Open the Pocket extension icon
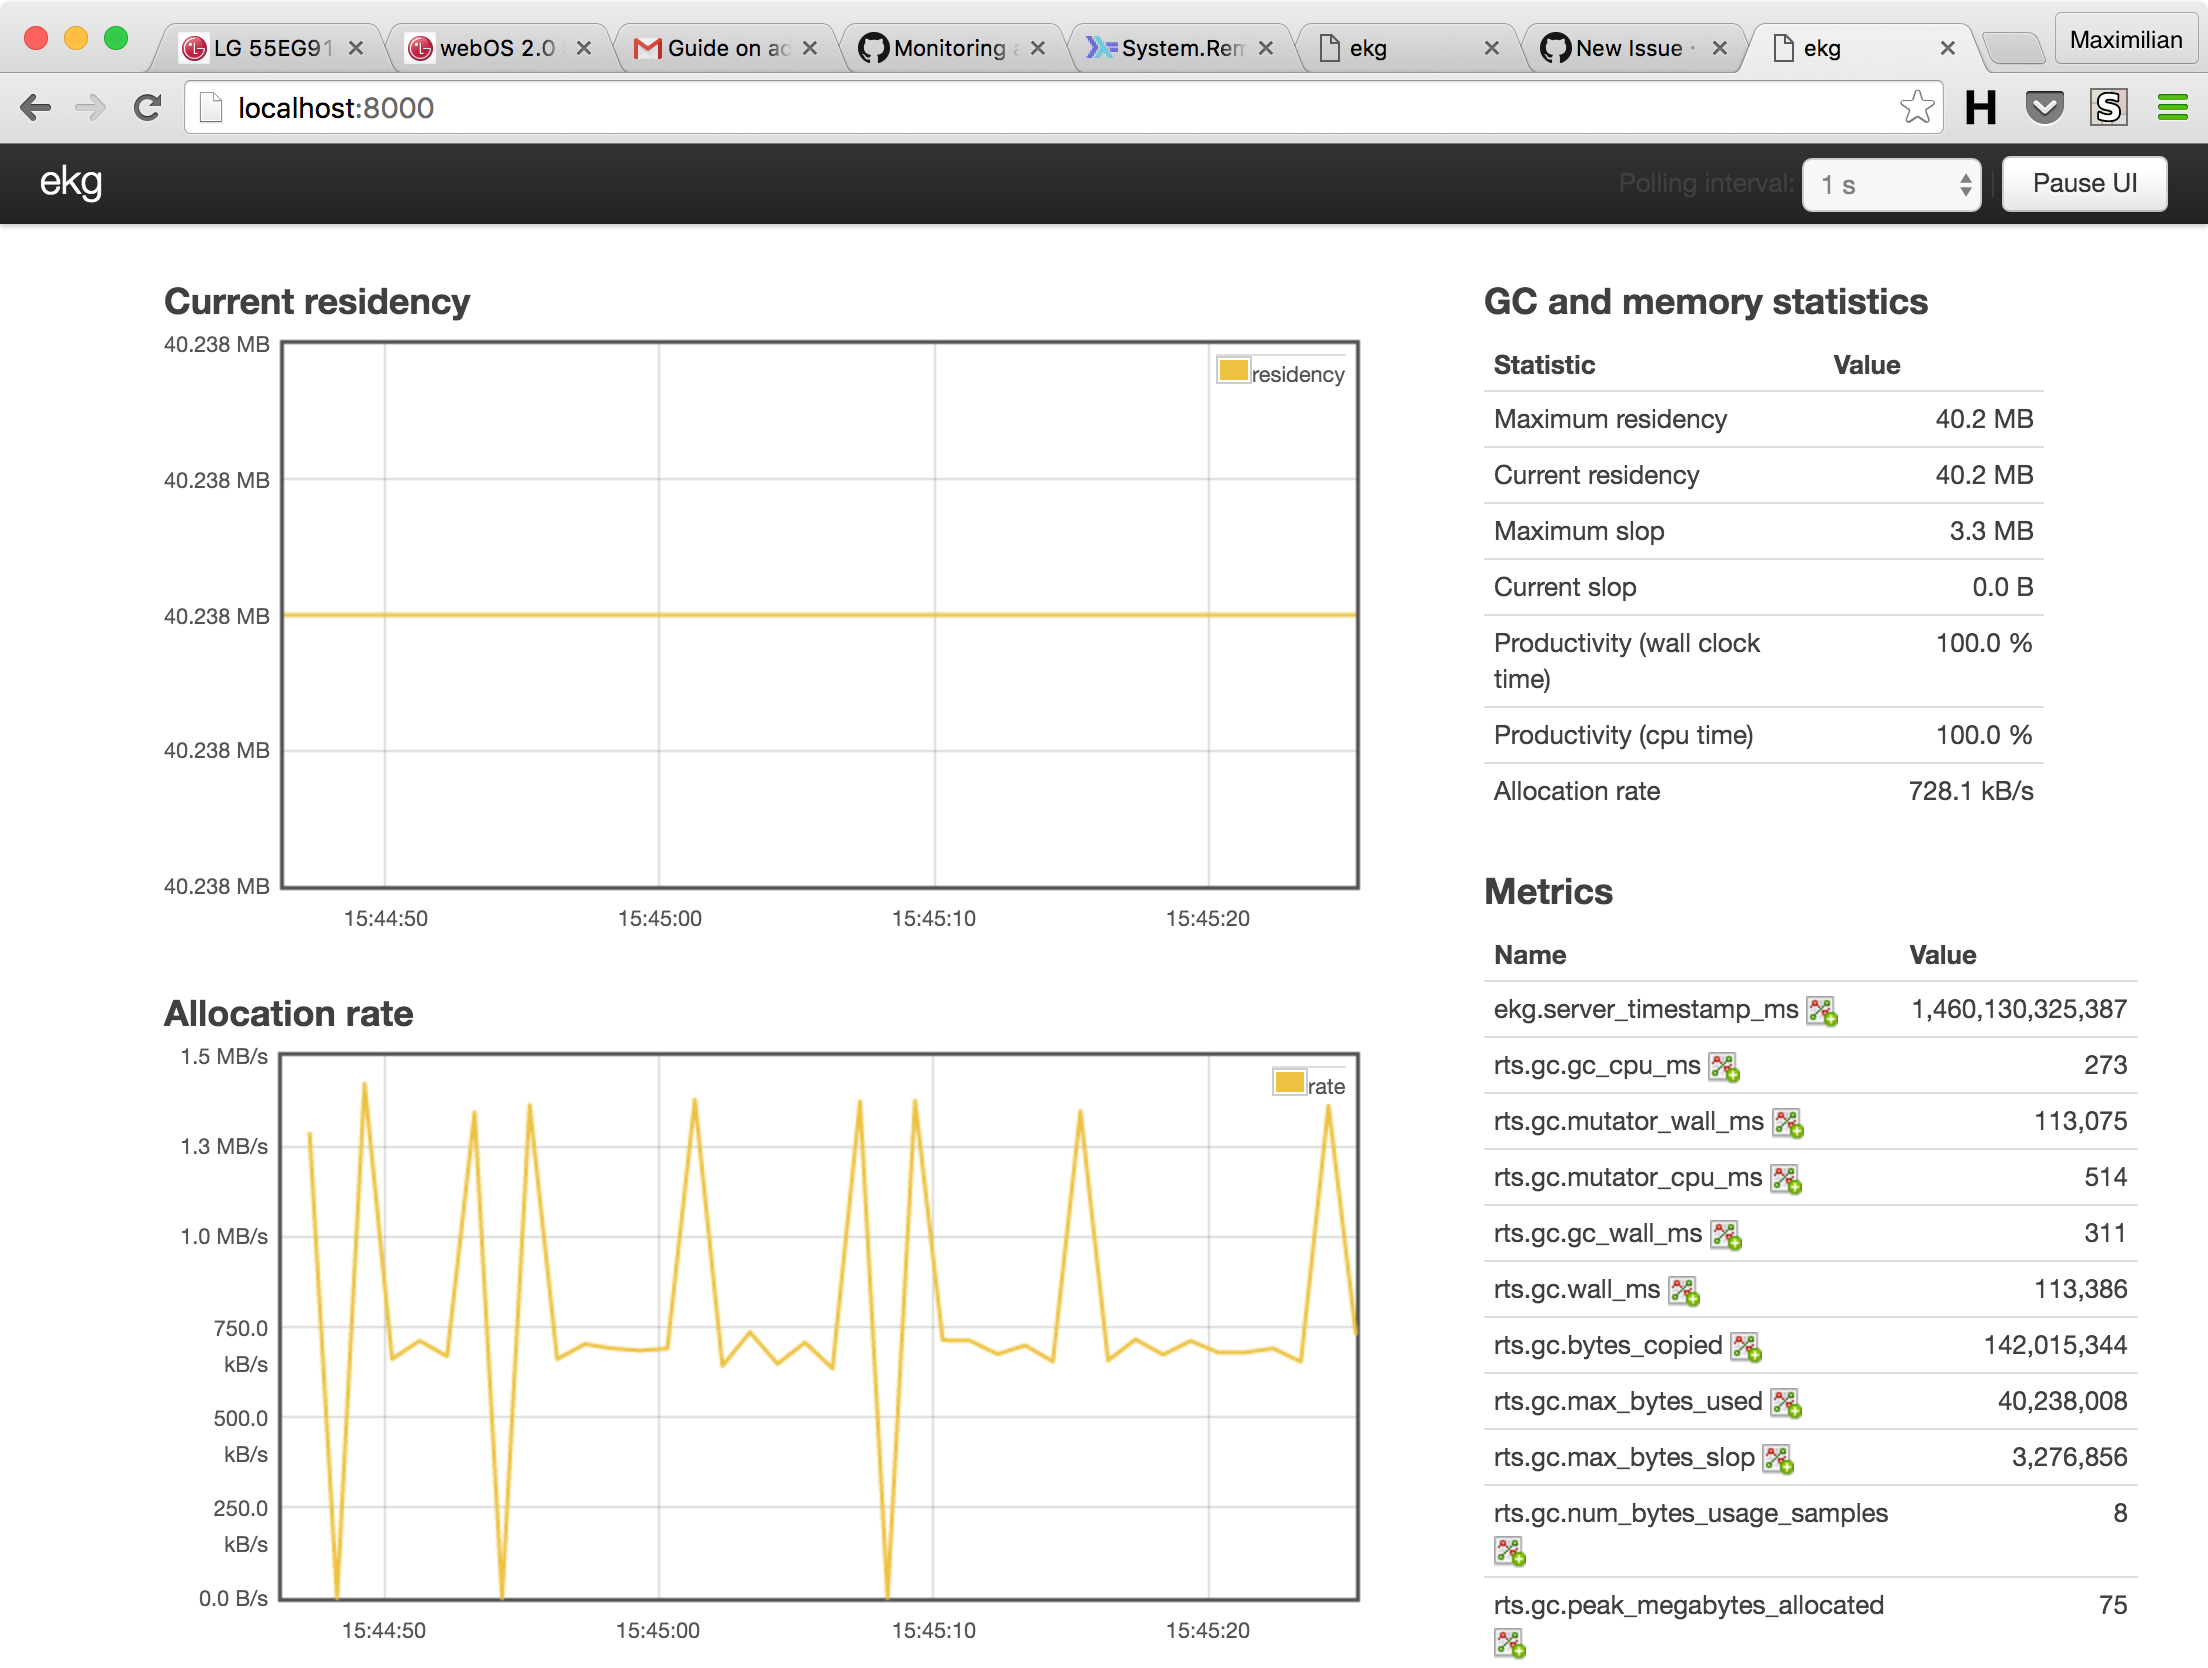The width and height of the screenshot is (2208, 1668). tap(2044, 107)
